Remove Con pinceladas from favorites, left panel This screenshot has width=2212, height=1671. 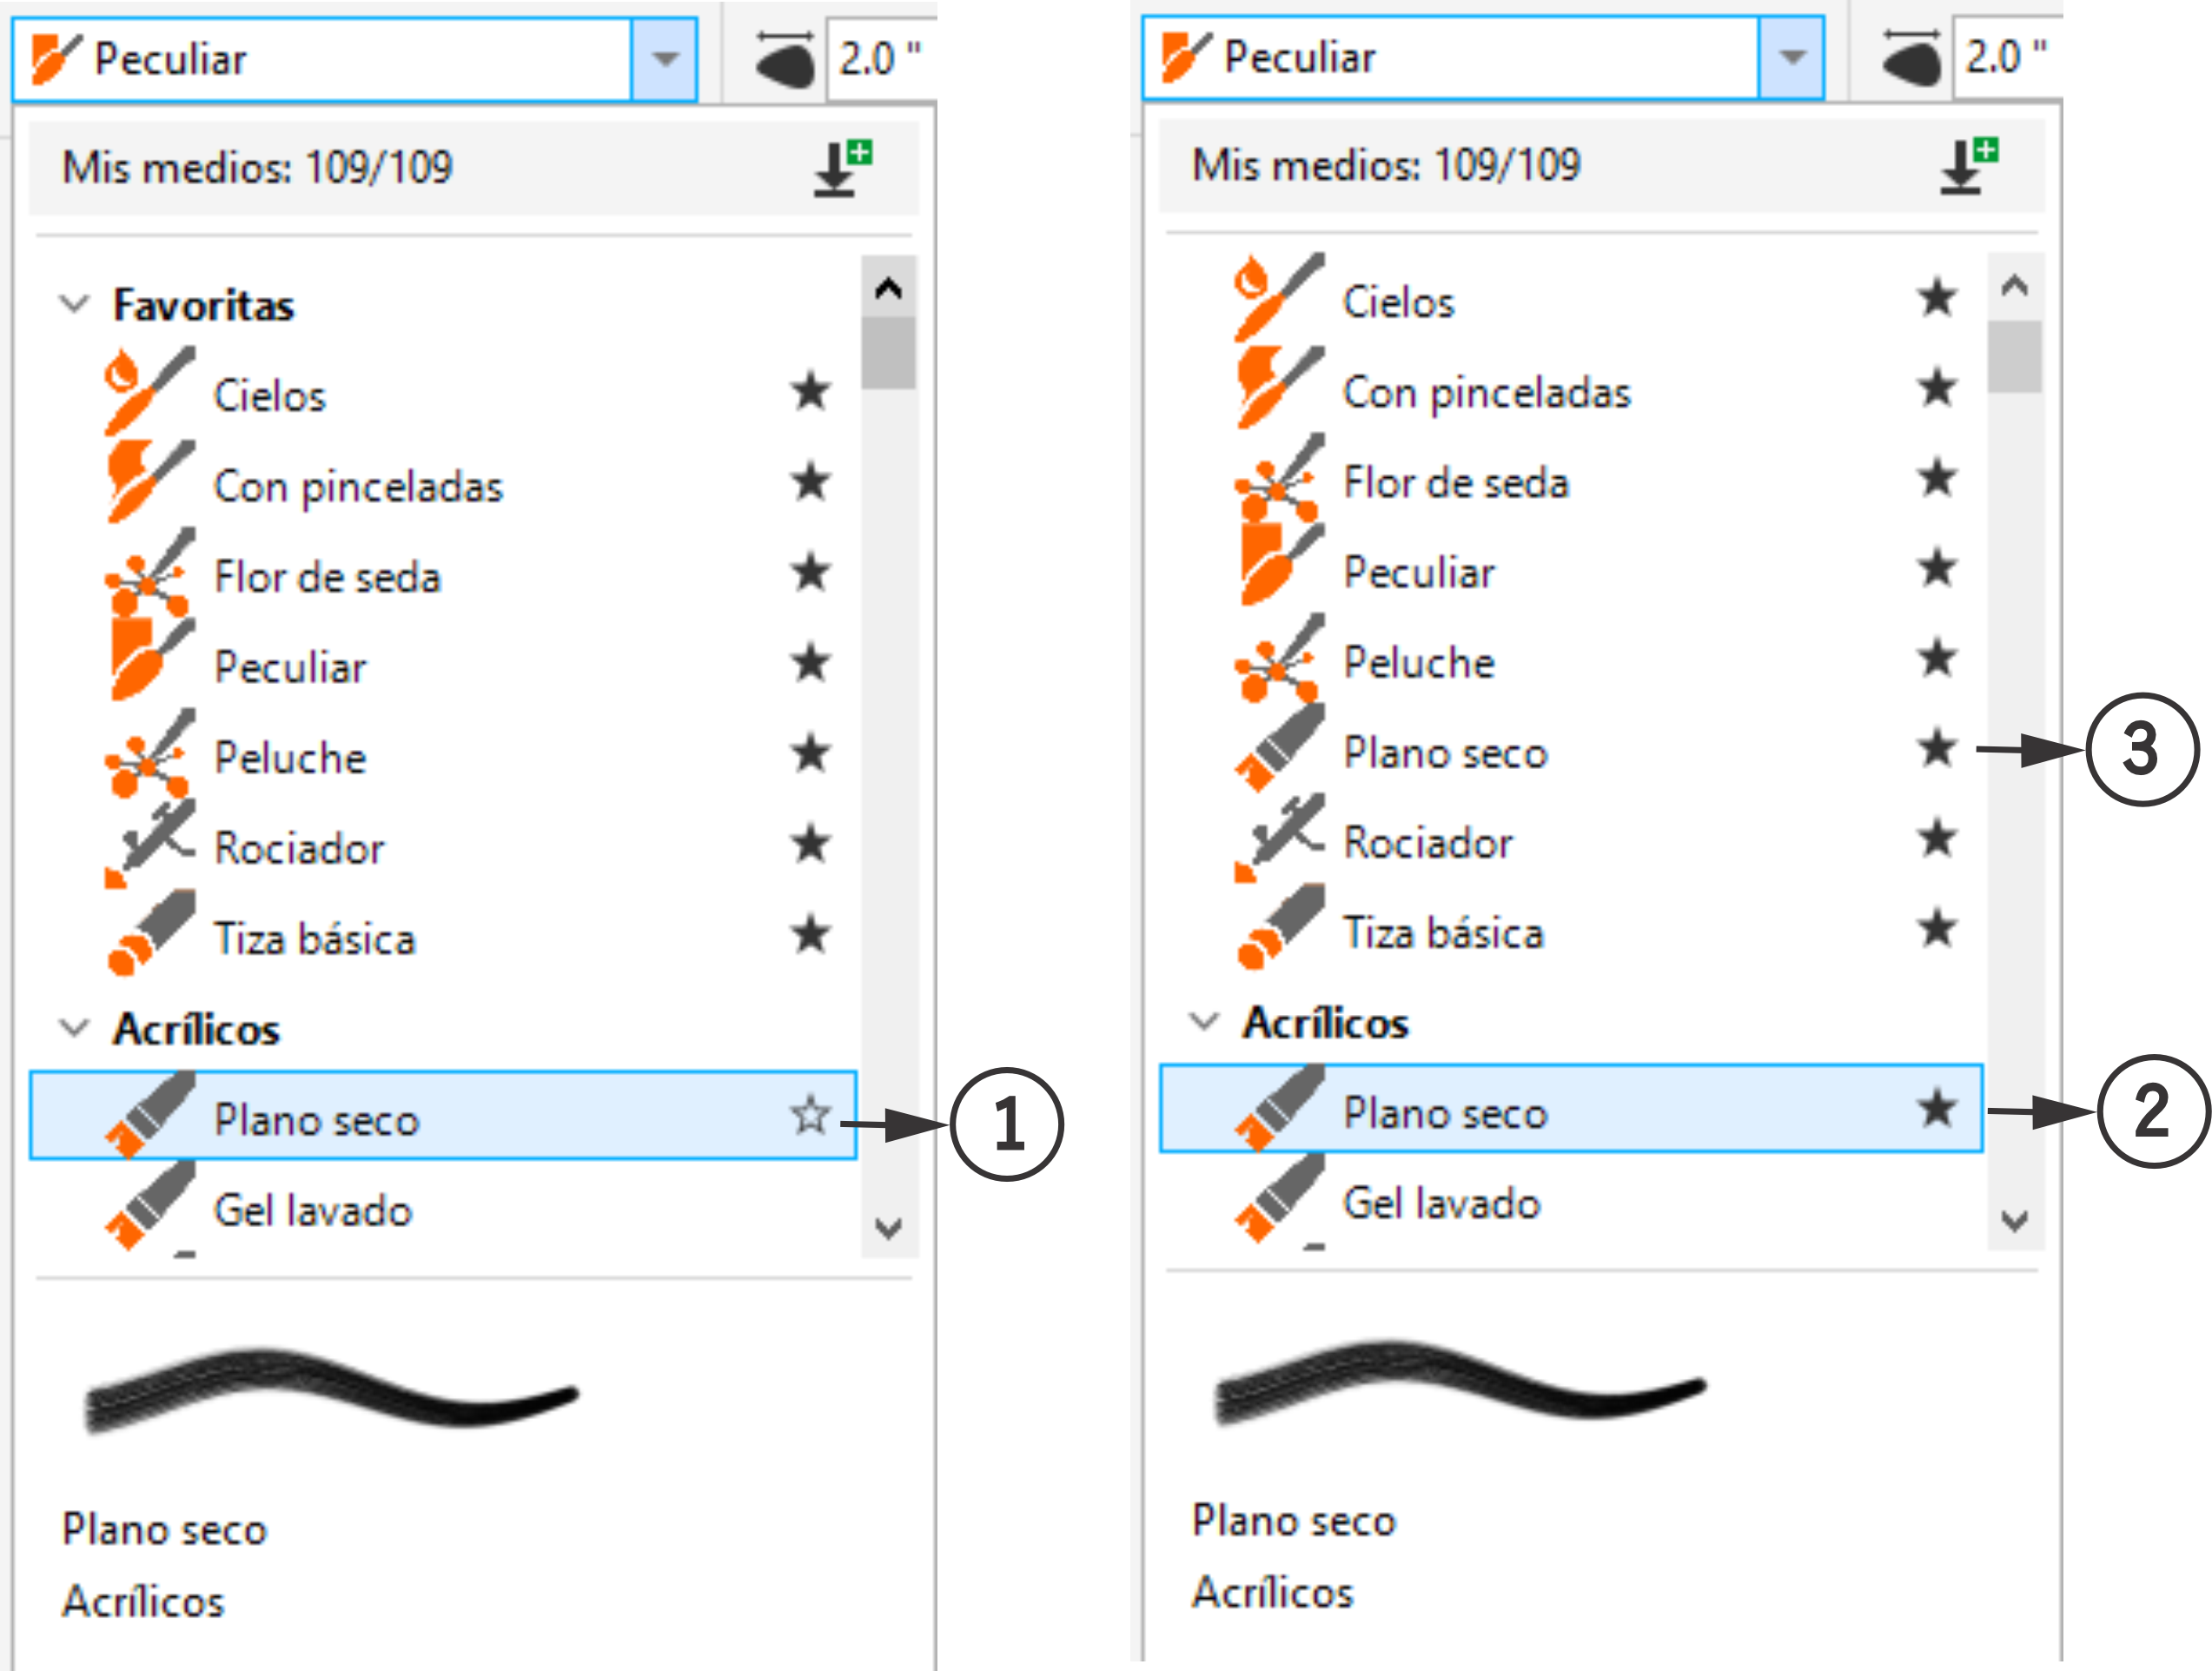coord(810,482)
